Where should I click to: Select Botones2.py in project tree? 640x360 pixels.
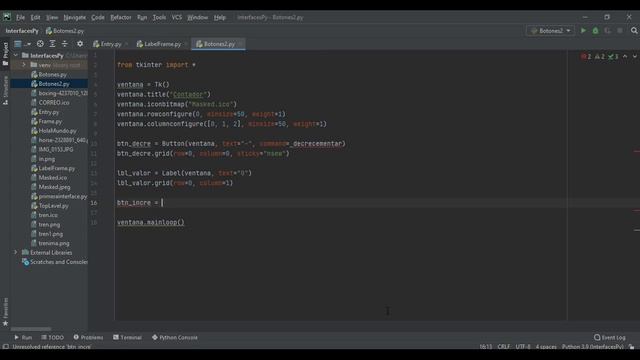point(51,84)
